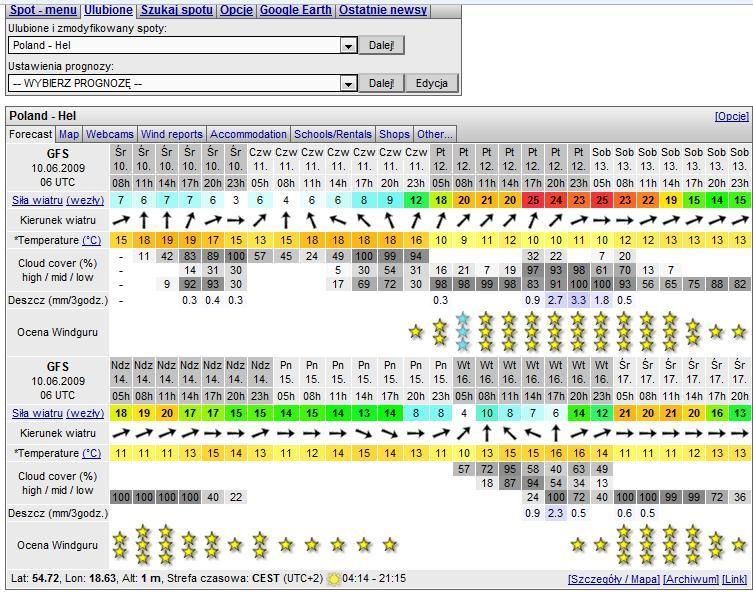Open the [Link] link at bottom right
The width and height of the screenshot is (753, 592).
[735, 579]
